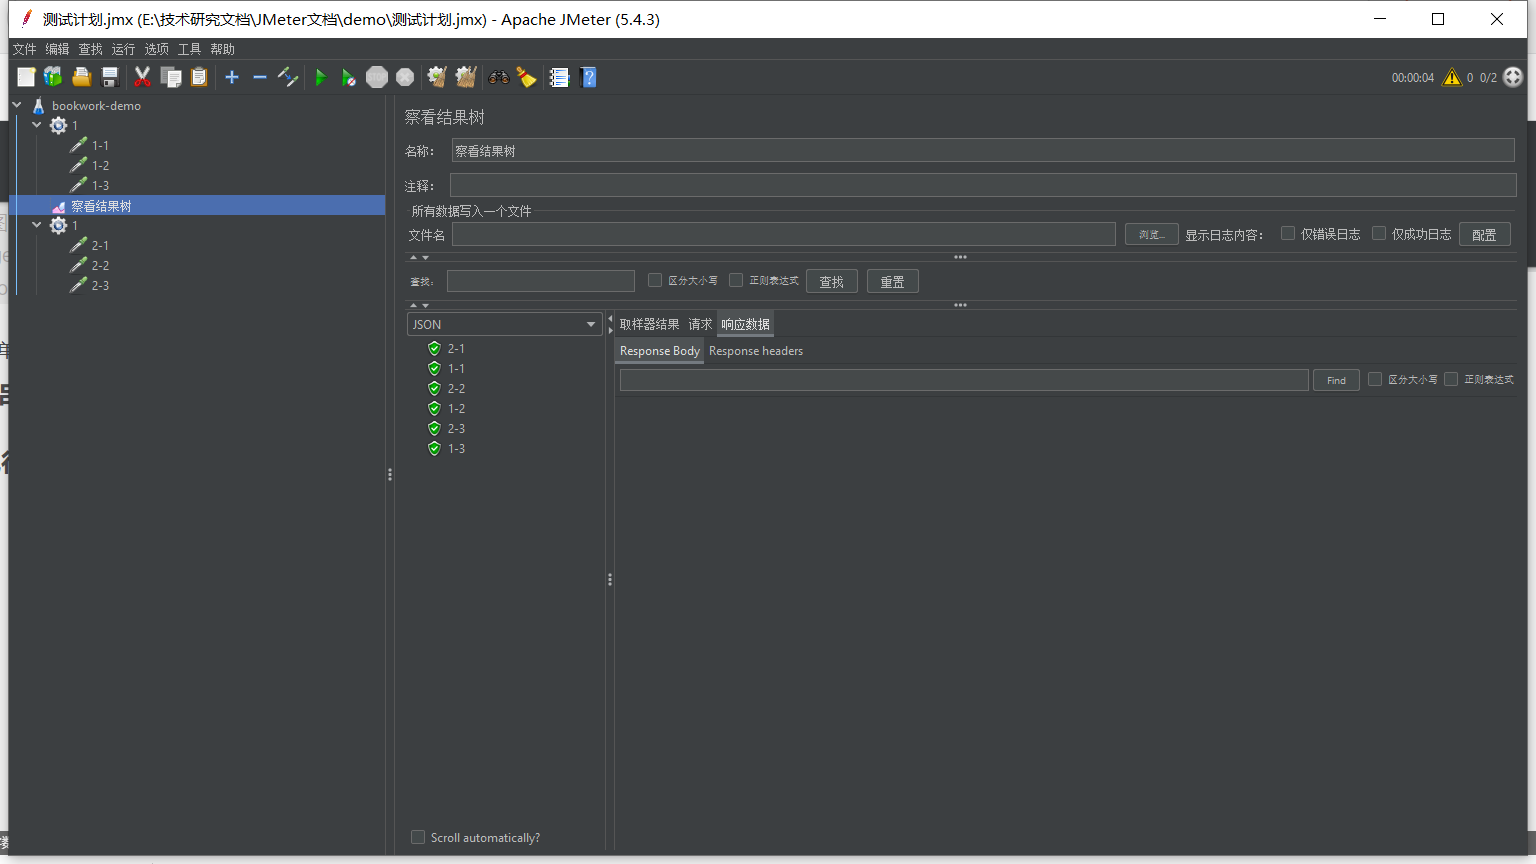This screenshot has height=864, width=1536.
Task: Click Start no pauses icon
Action: coord(348,77)
